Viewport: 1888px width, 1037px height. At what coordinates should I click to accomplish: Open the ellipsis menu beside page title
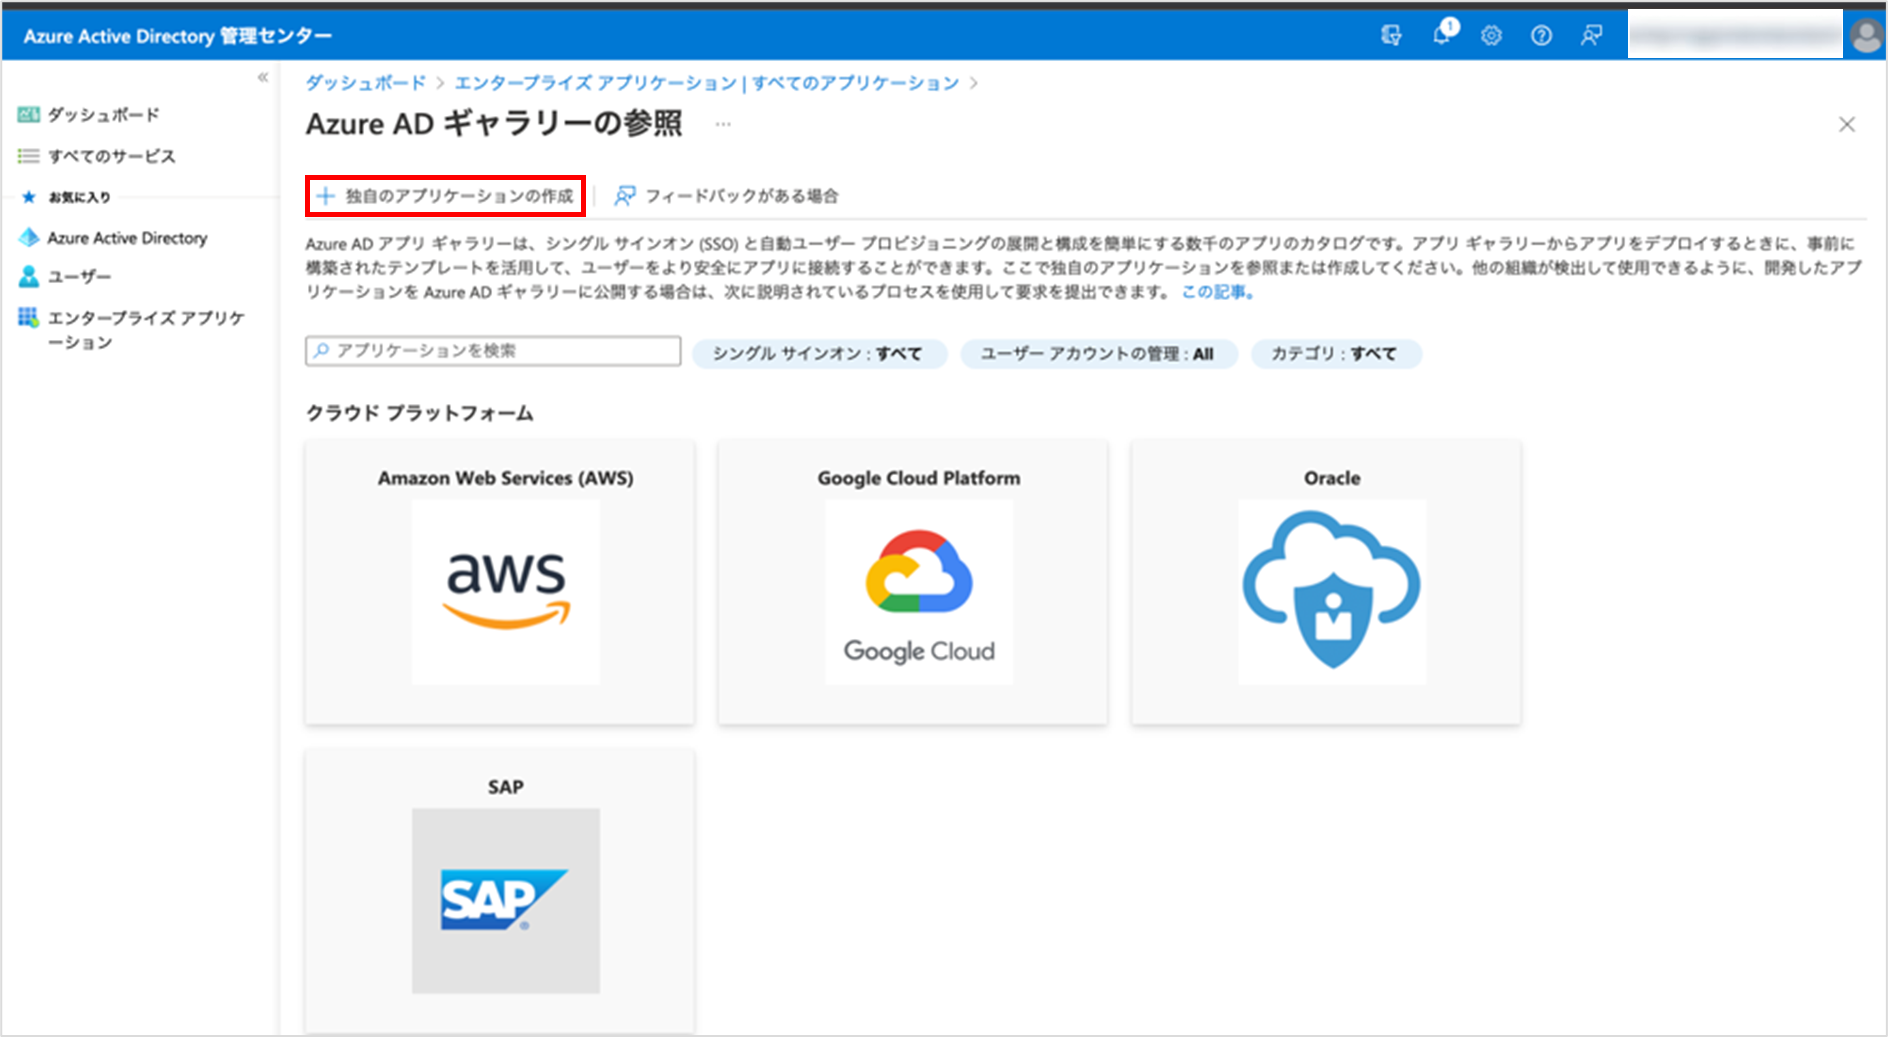point(723,124)
